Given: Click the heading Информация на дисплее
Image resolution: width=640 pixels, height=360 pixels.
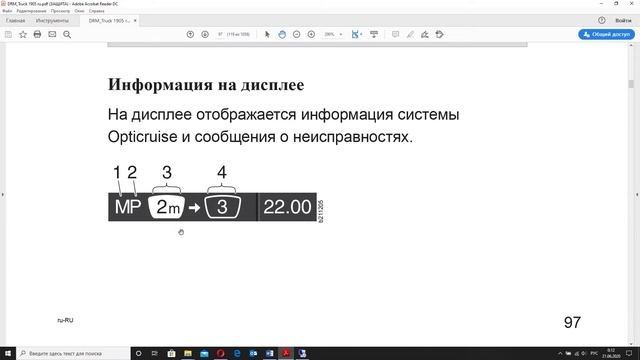Looking at the screenshot, I should coord(206,85).
